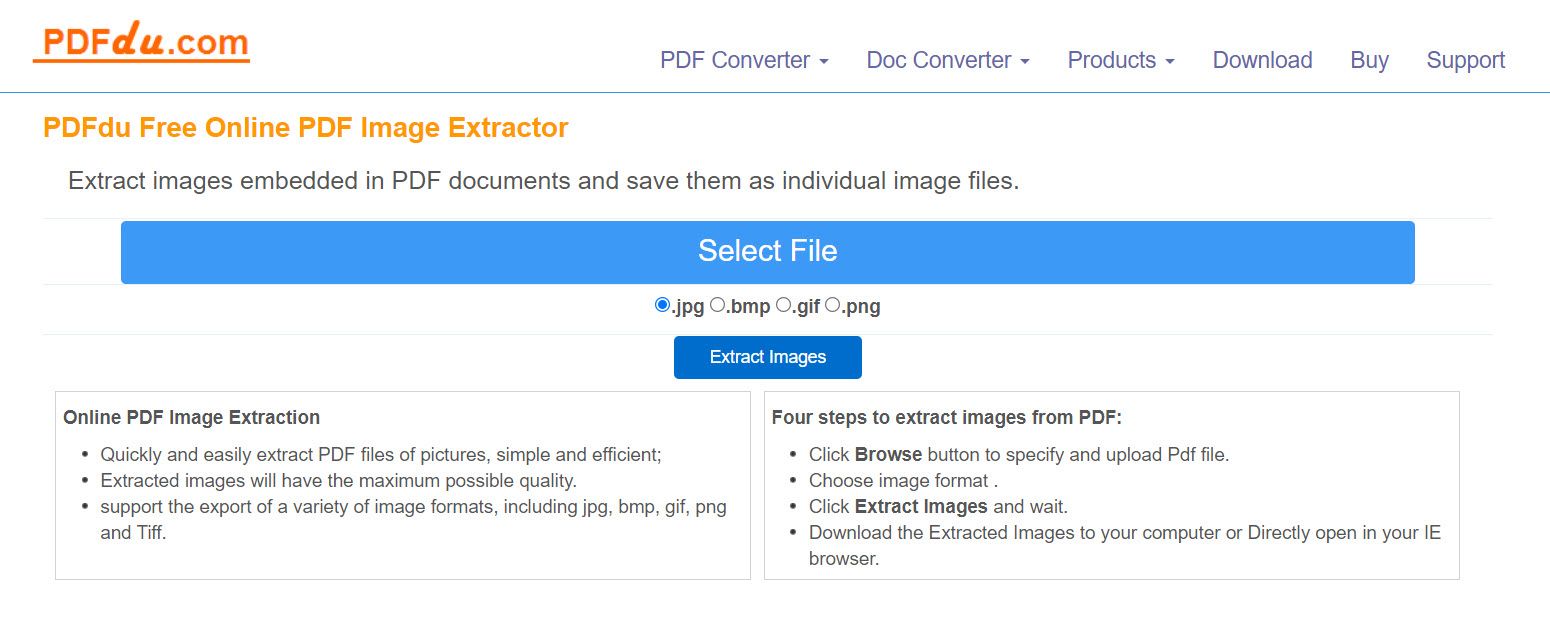Screen dimensions: 1550x643
Task: Click the Extract Images button
Action: (767, 357)
